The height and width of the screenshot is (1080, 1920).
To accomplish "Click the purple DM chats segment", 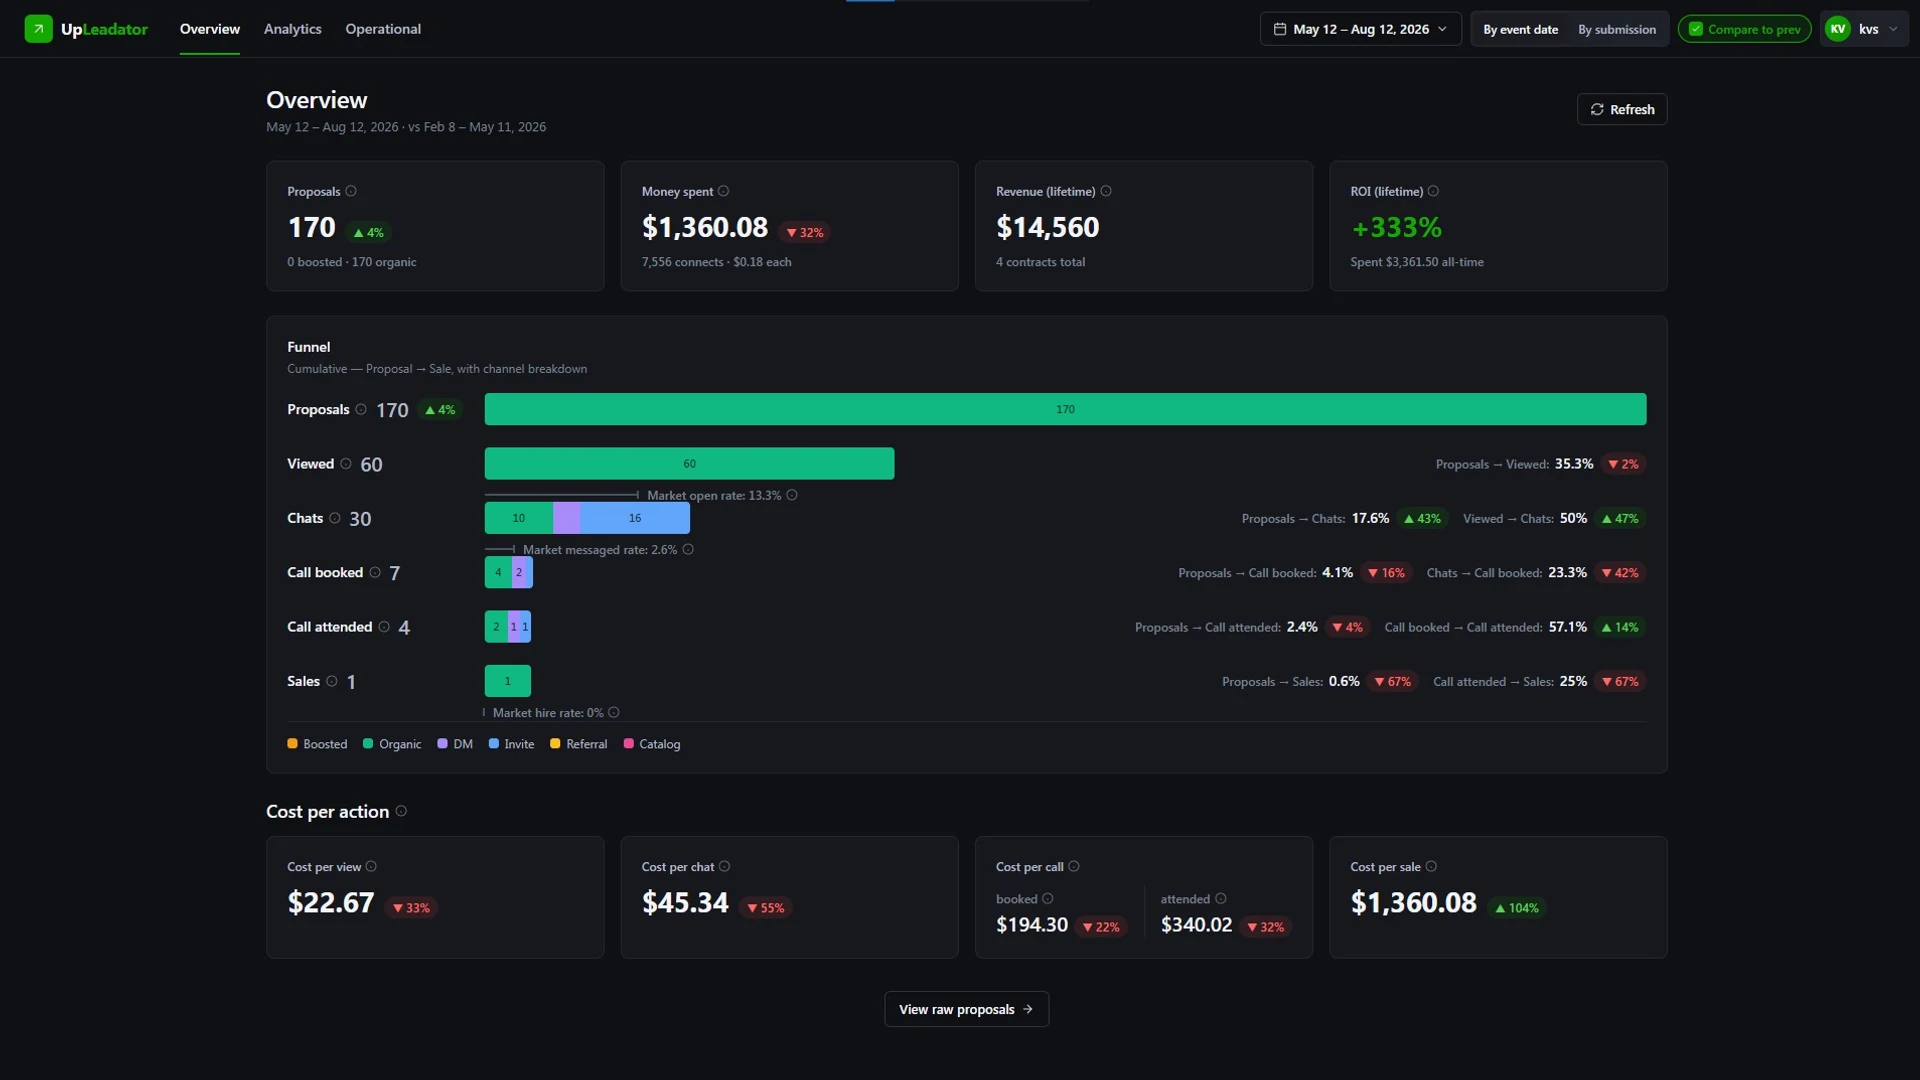I will [x=566, y=518].
